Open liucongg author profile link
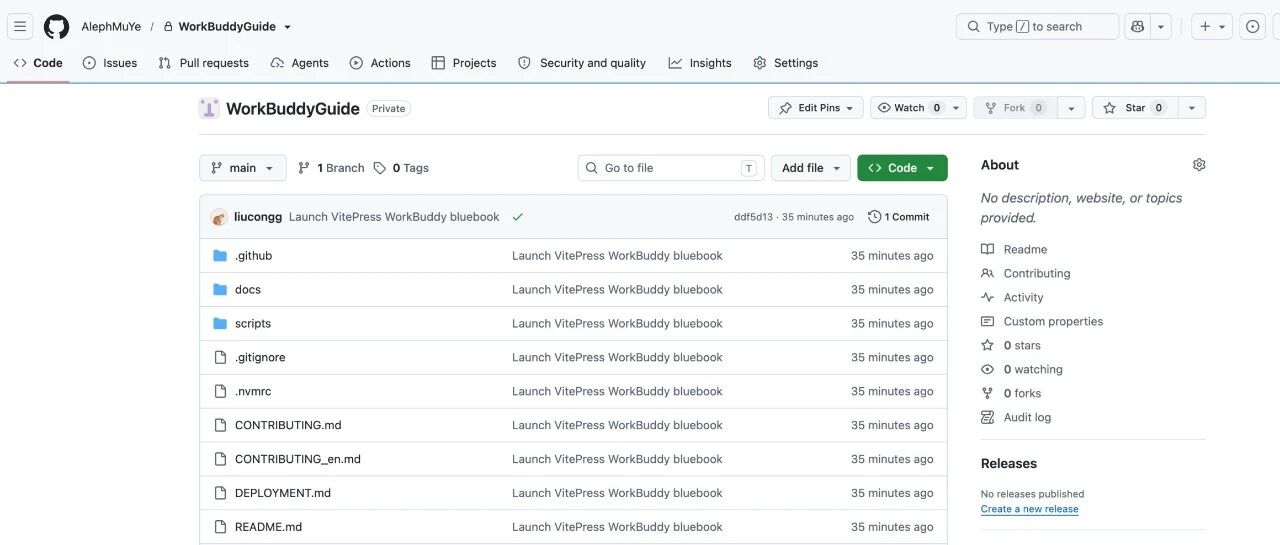Screen dimensions: 1280x545 coord(258,217)
